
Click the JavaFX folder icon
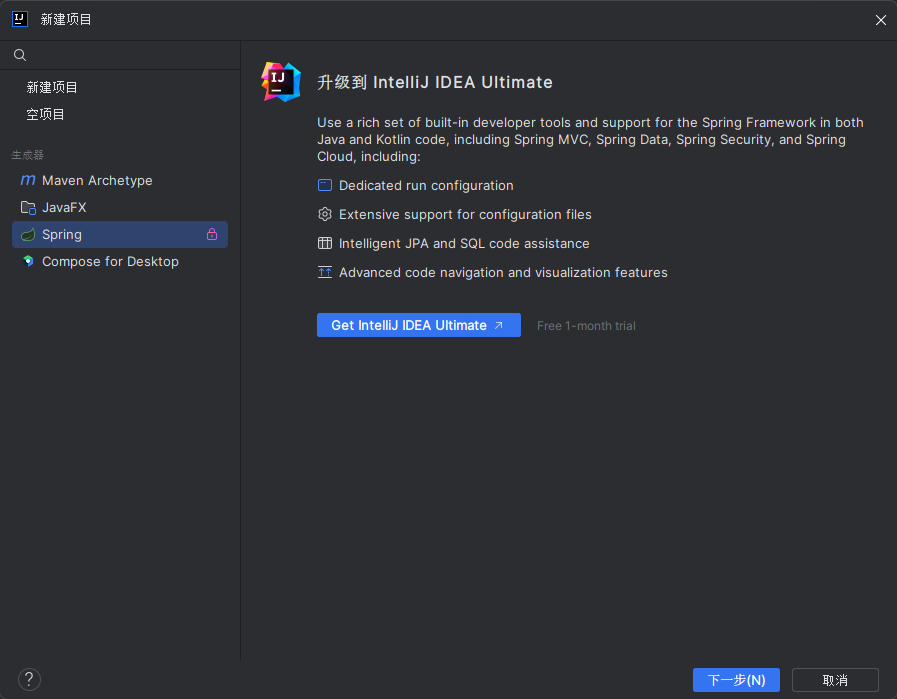tap(28, 208)
